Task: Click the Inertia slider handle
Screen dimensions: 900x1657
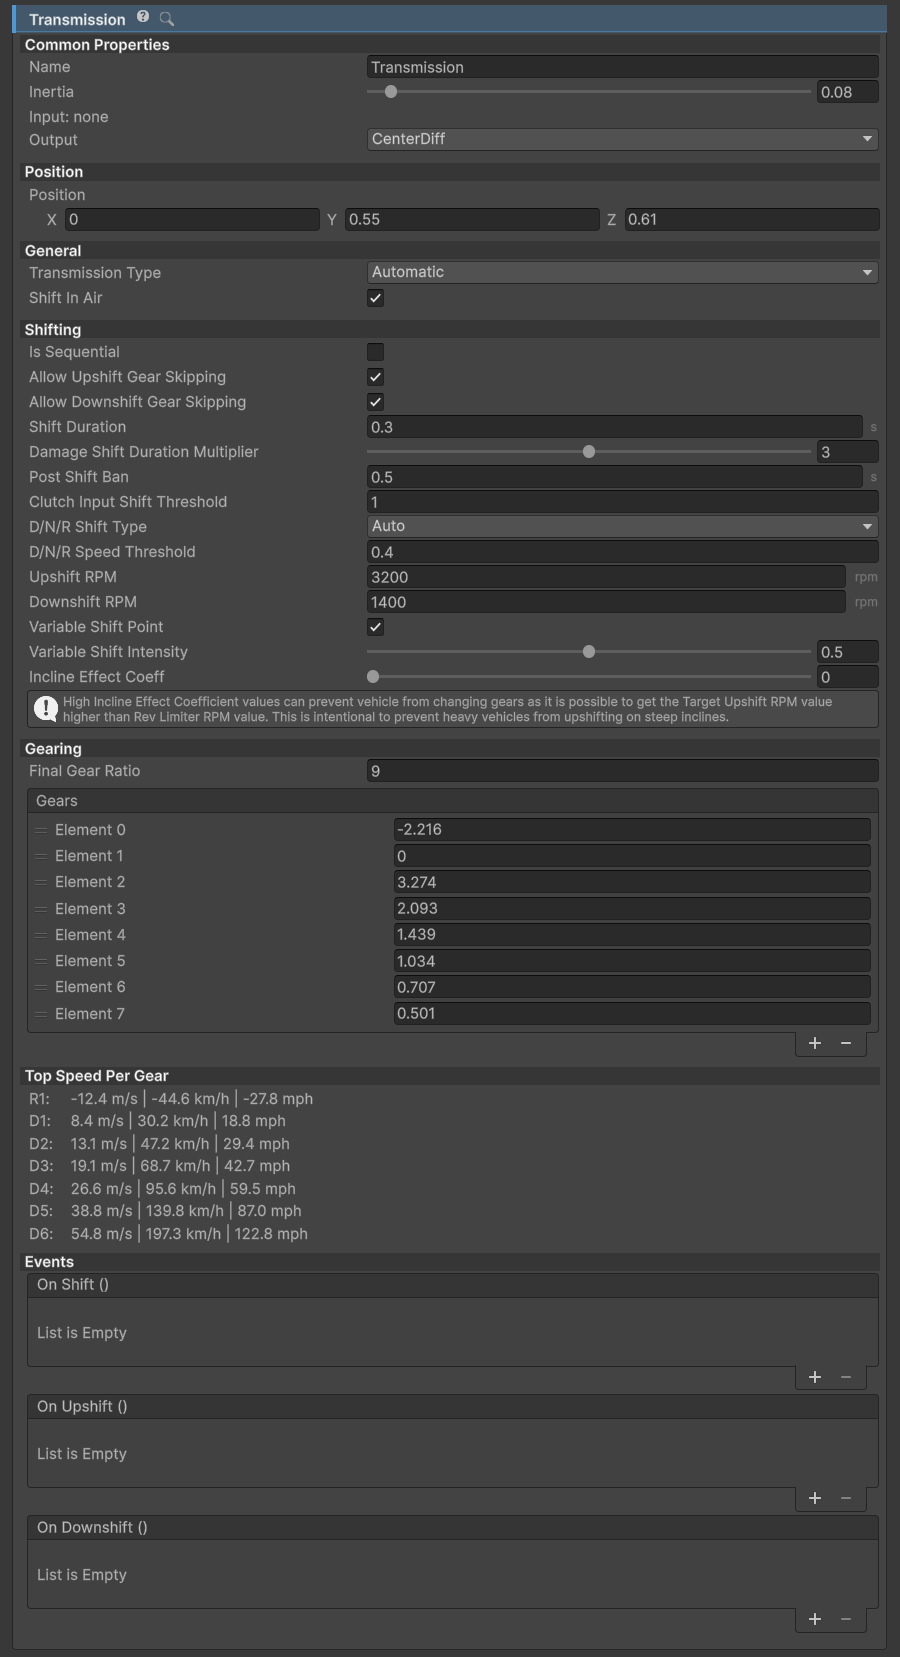Action: coord(391,92)
